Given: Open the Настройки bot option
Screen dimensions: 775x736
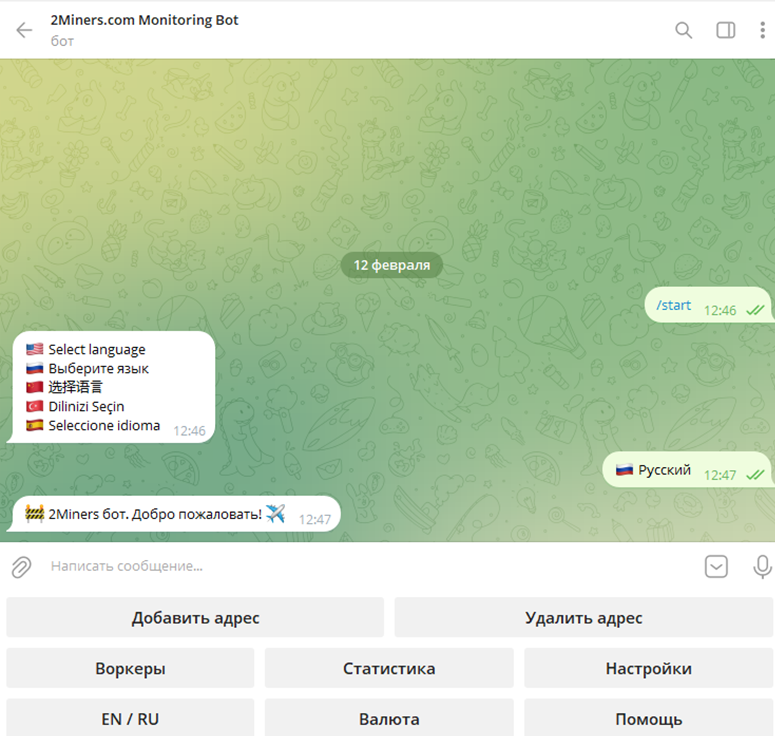Looking at the screenshot, I should click(648, 668).
